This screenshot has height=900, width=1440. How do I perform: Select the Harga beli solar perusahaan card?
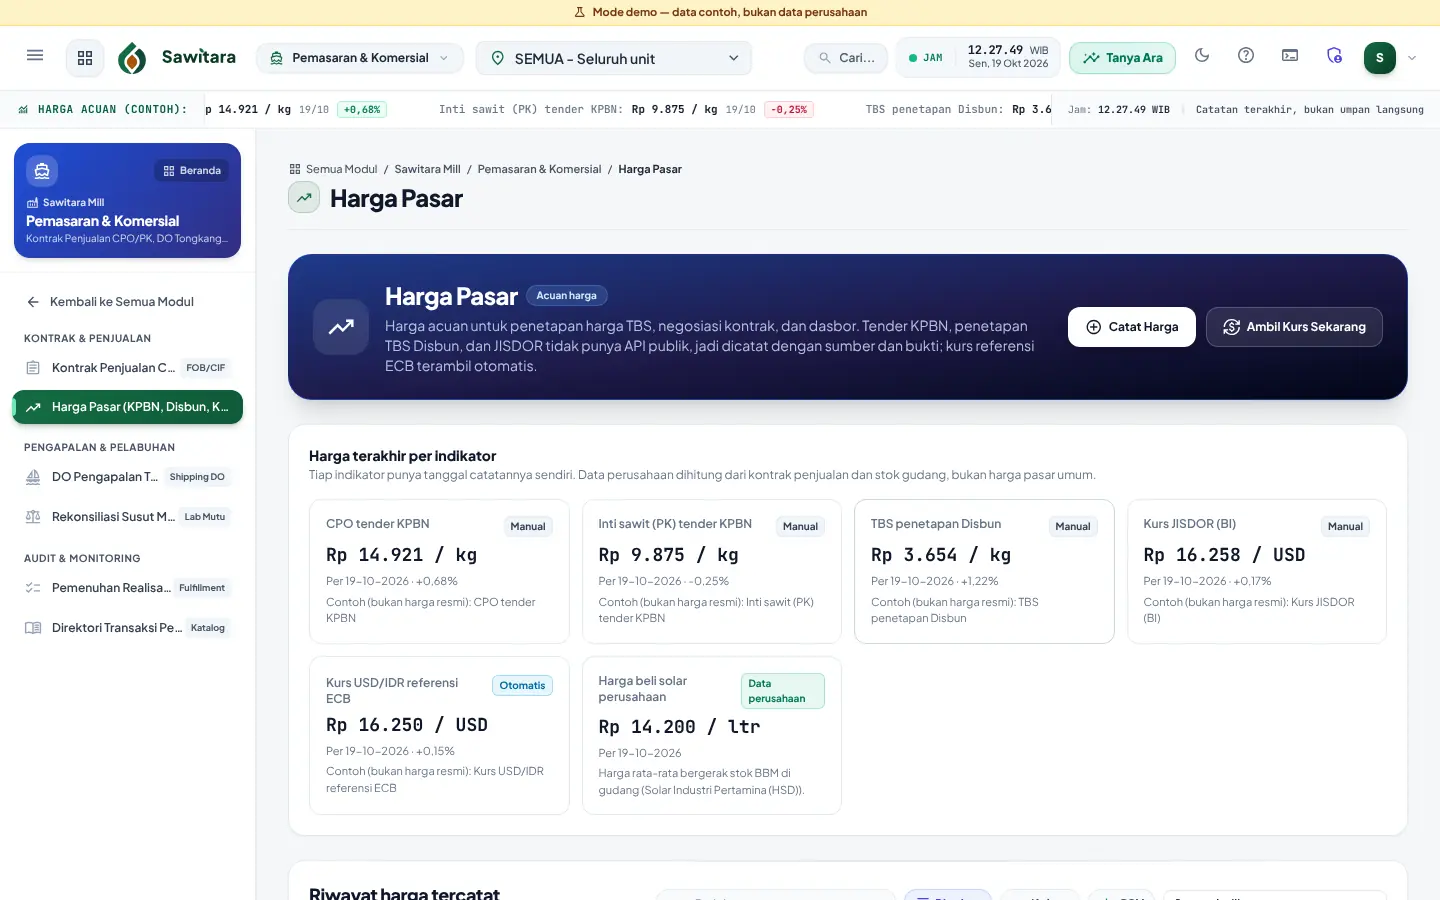click(712, 735)
